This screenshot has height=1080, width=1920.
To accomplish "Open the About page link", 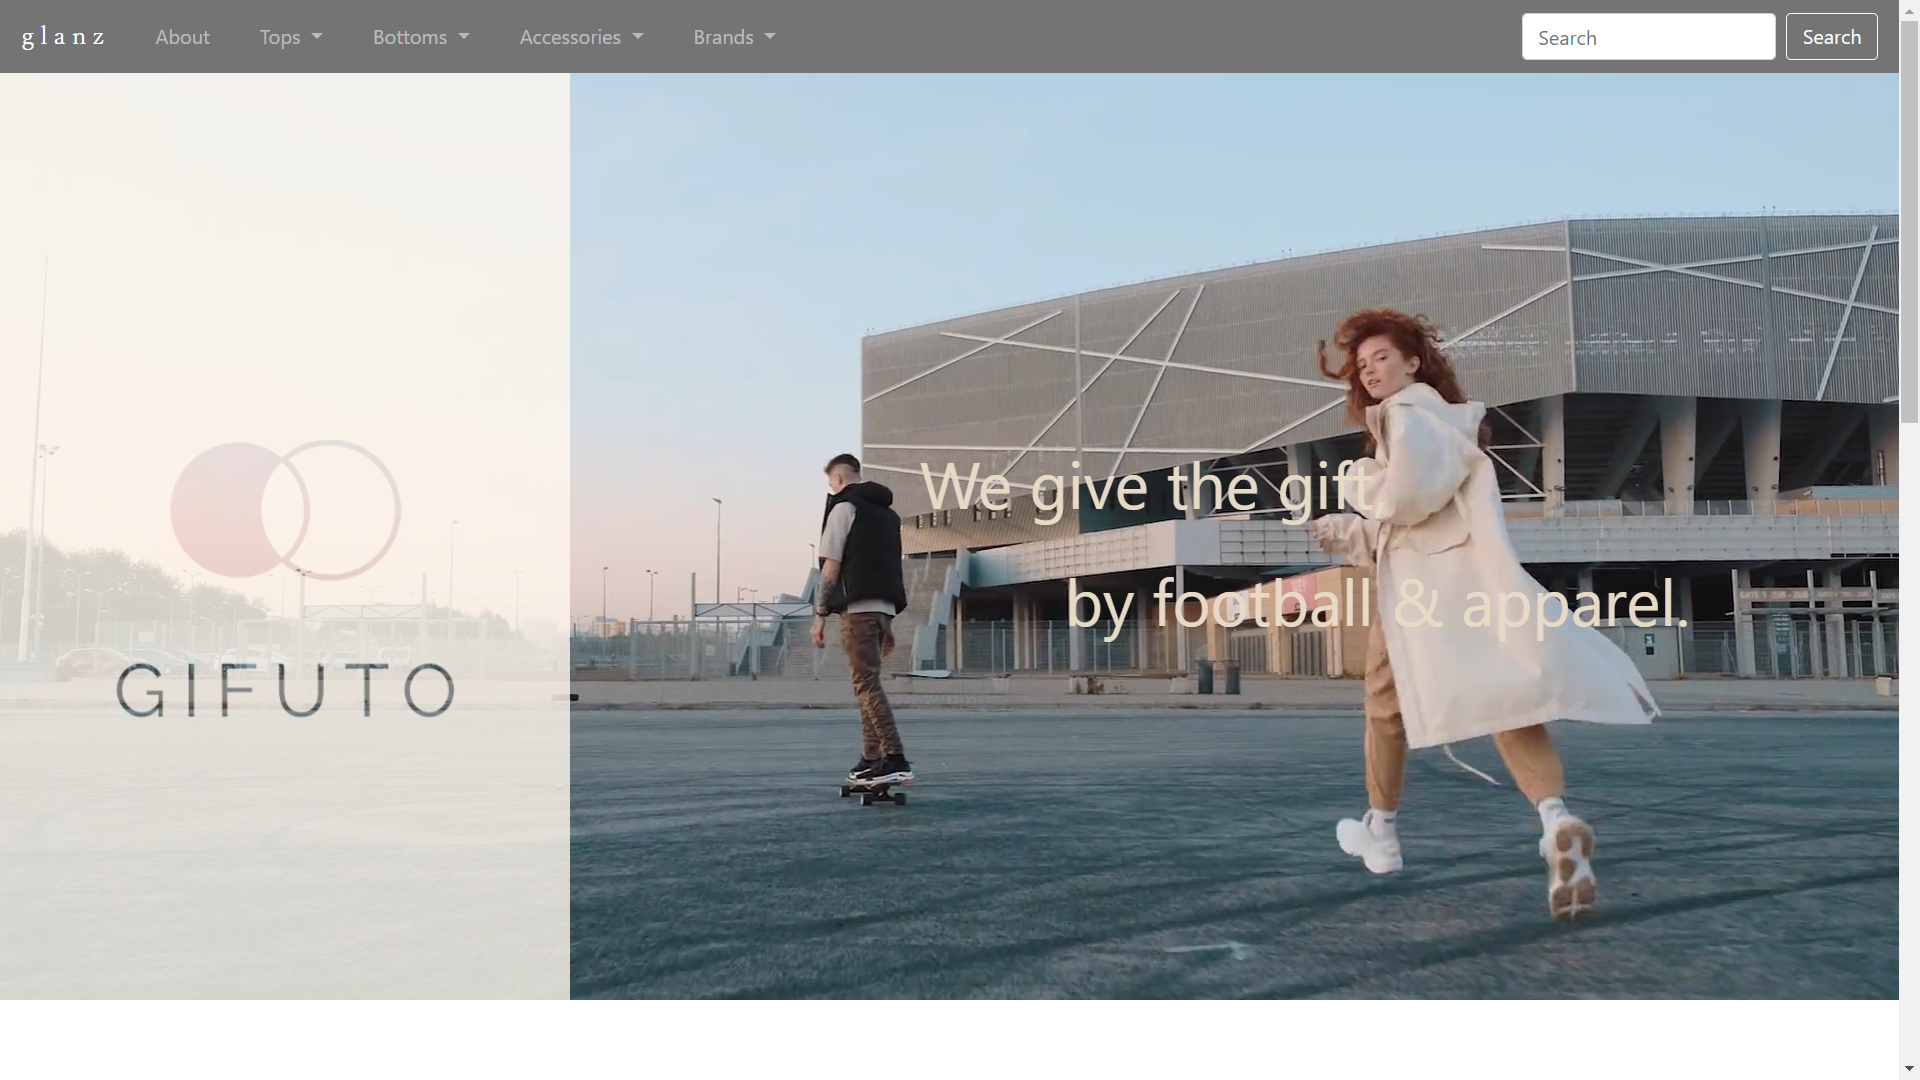I will 182,37.
